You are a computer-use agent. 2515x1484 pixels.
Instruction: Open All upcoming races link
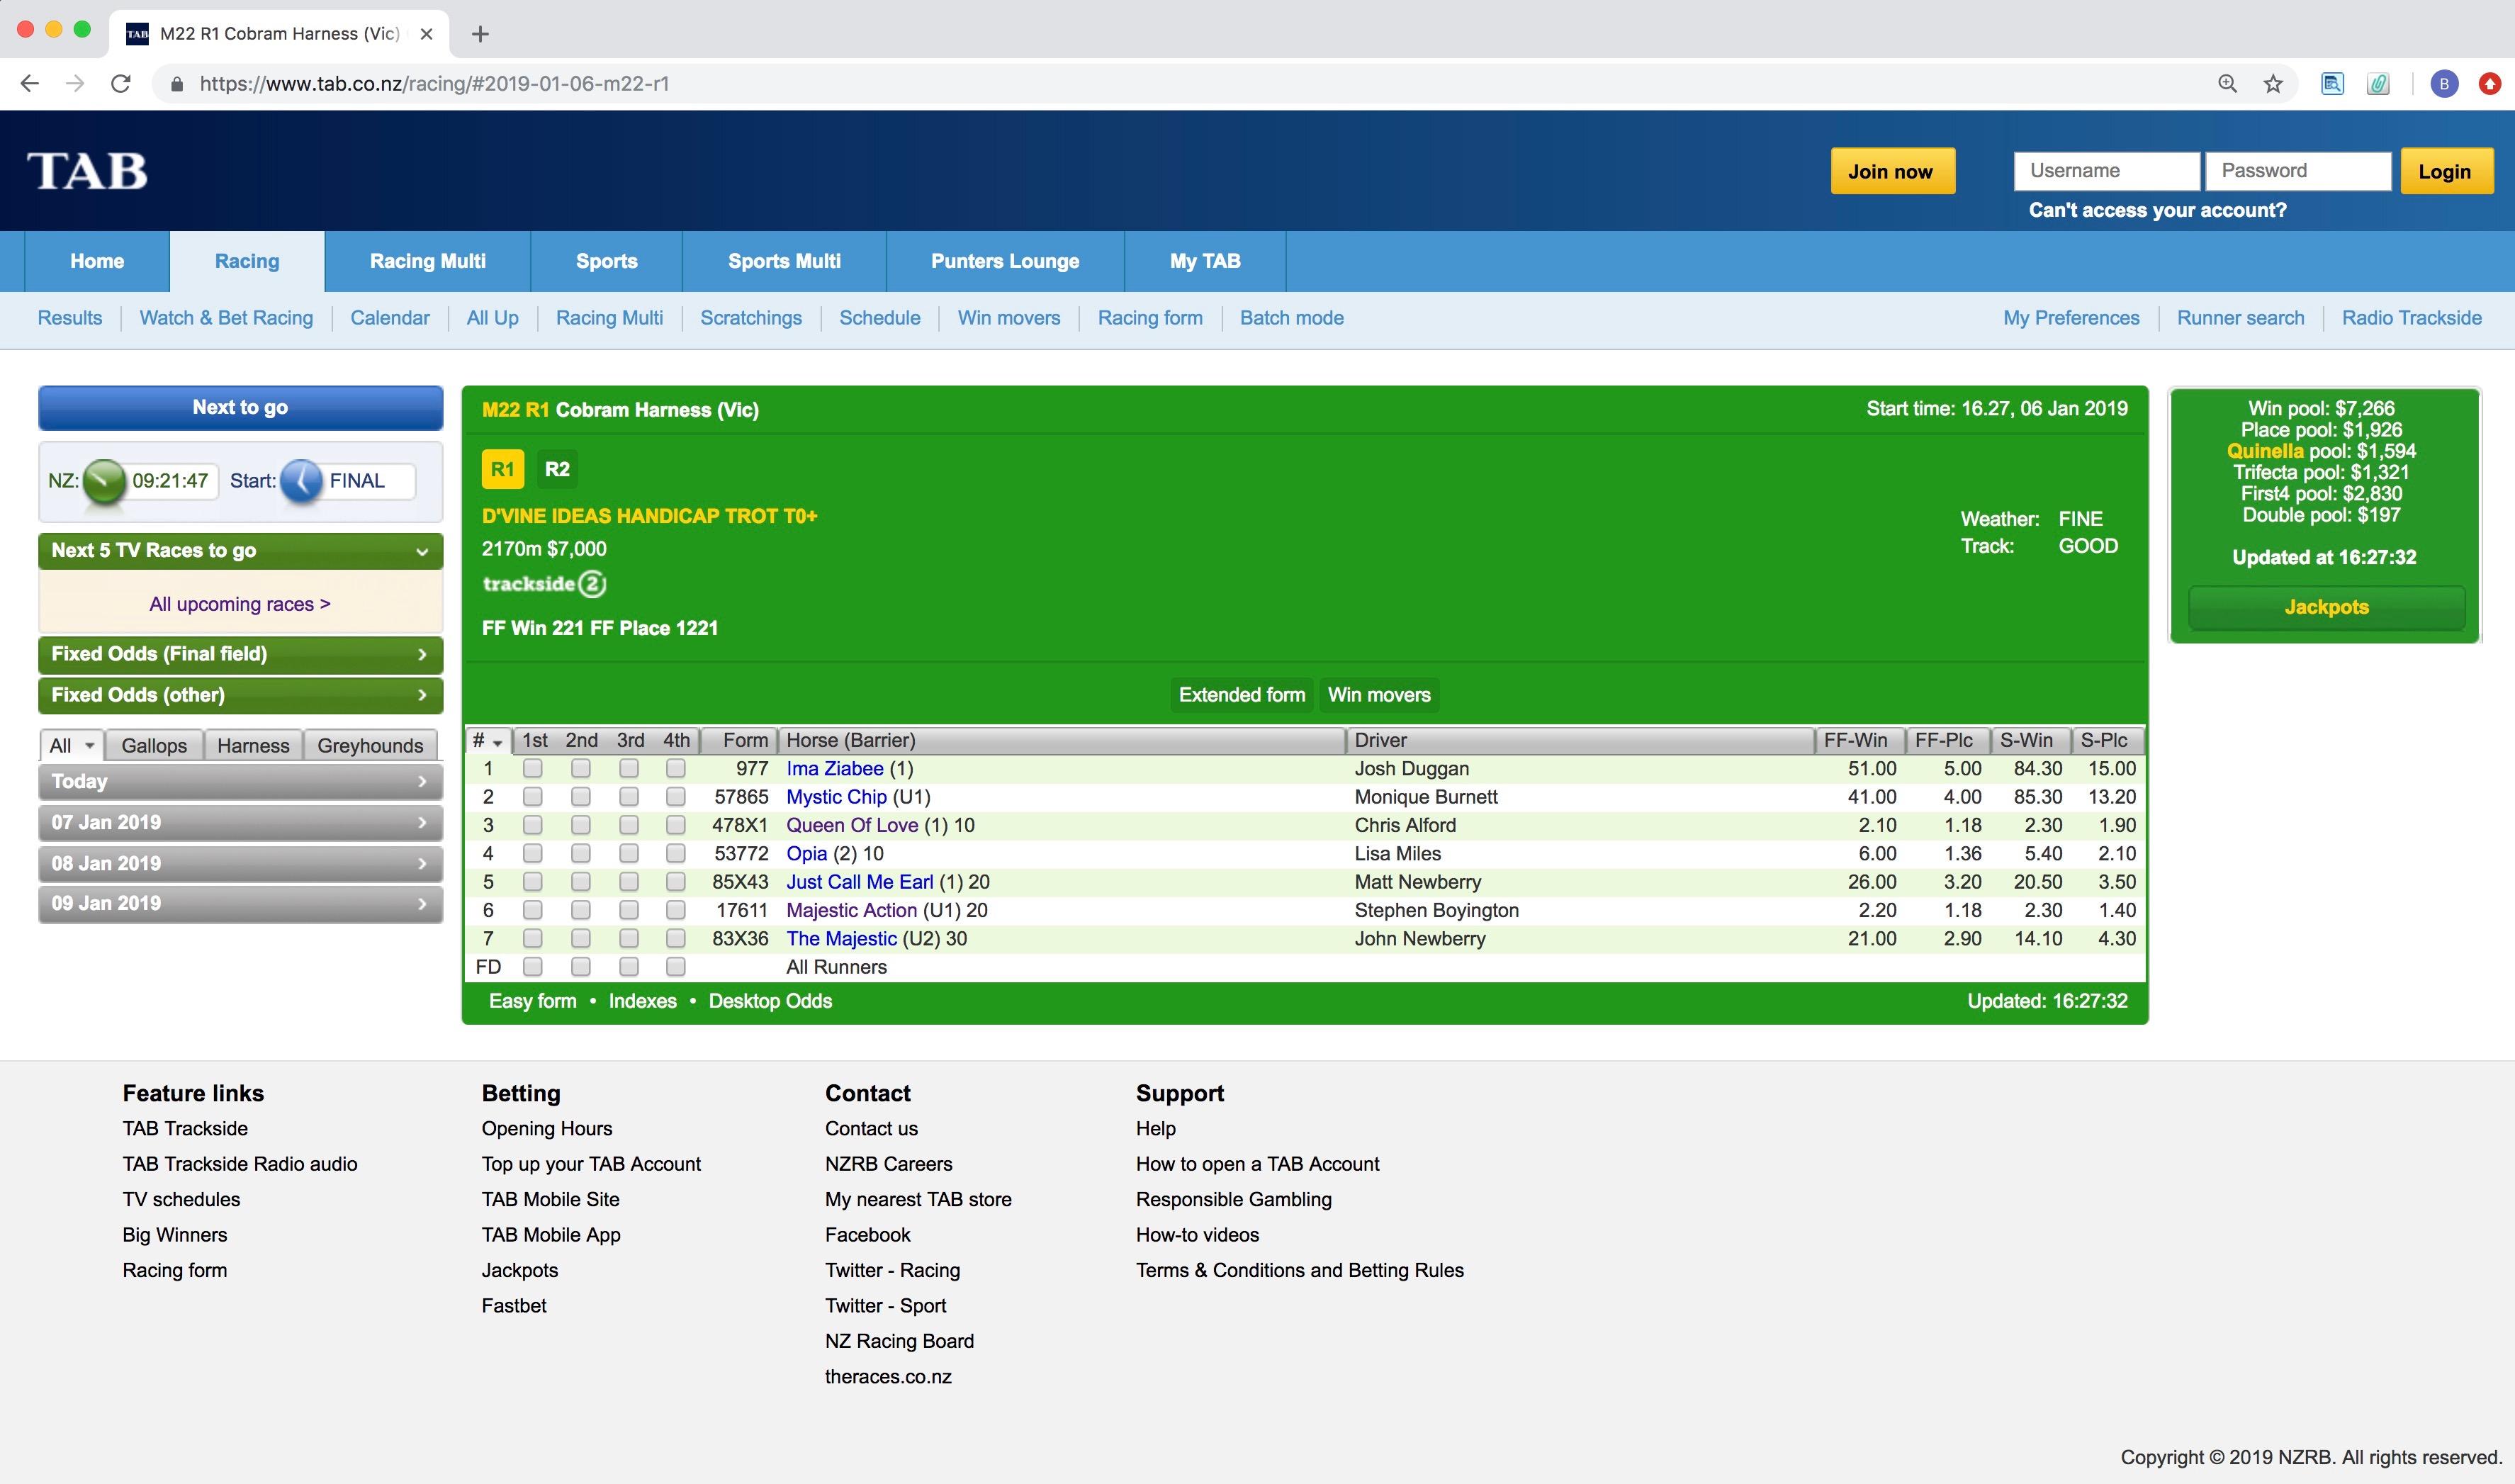(x=240, y=604)
